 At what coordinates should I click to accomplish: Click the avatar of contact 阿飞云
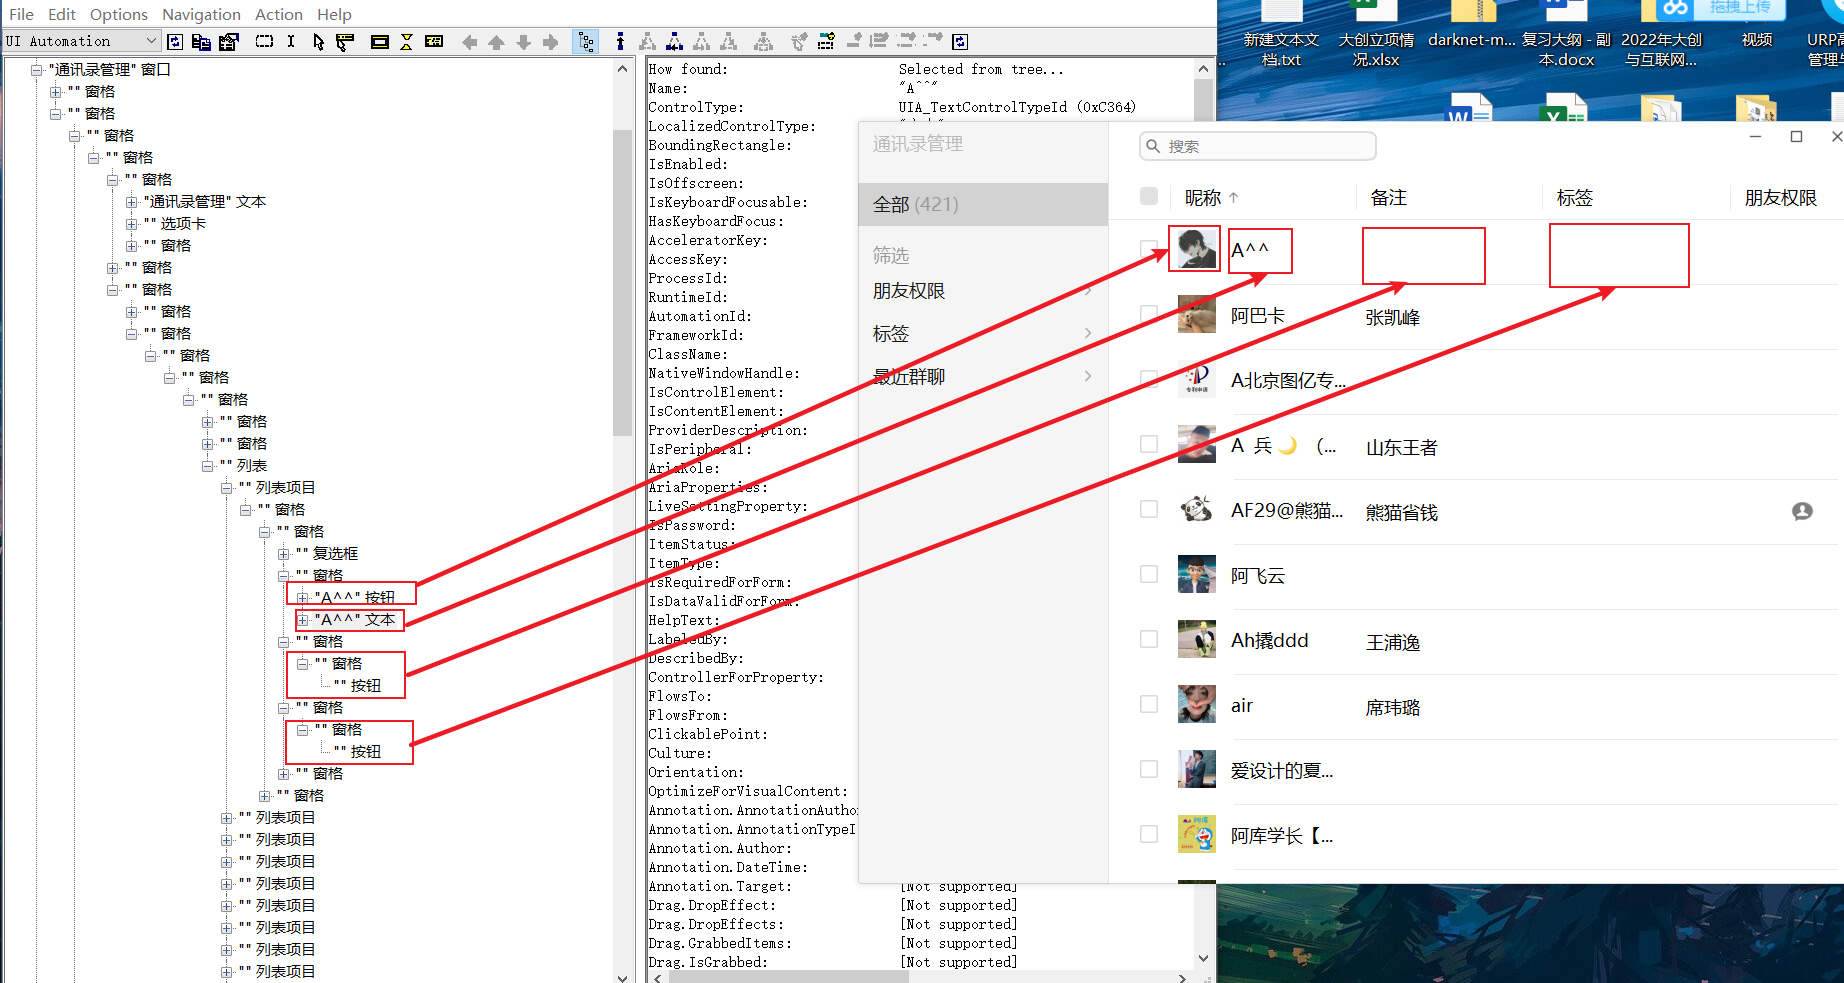pyautogui.click(x=1197, y=574)
